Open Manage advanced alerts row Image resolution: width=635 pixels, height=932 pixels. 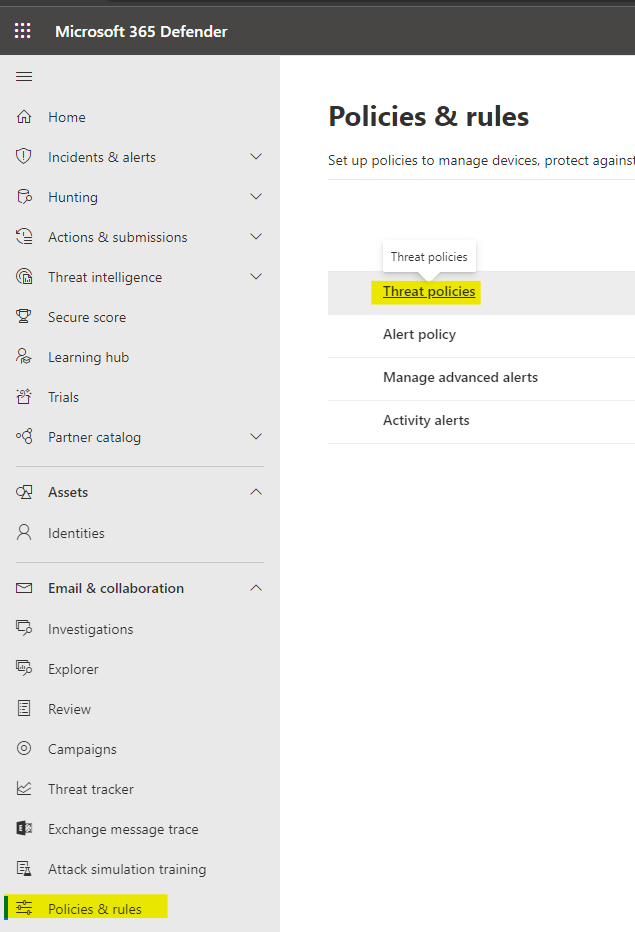coord(481,377)
